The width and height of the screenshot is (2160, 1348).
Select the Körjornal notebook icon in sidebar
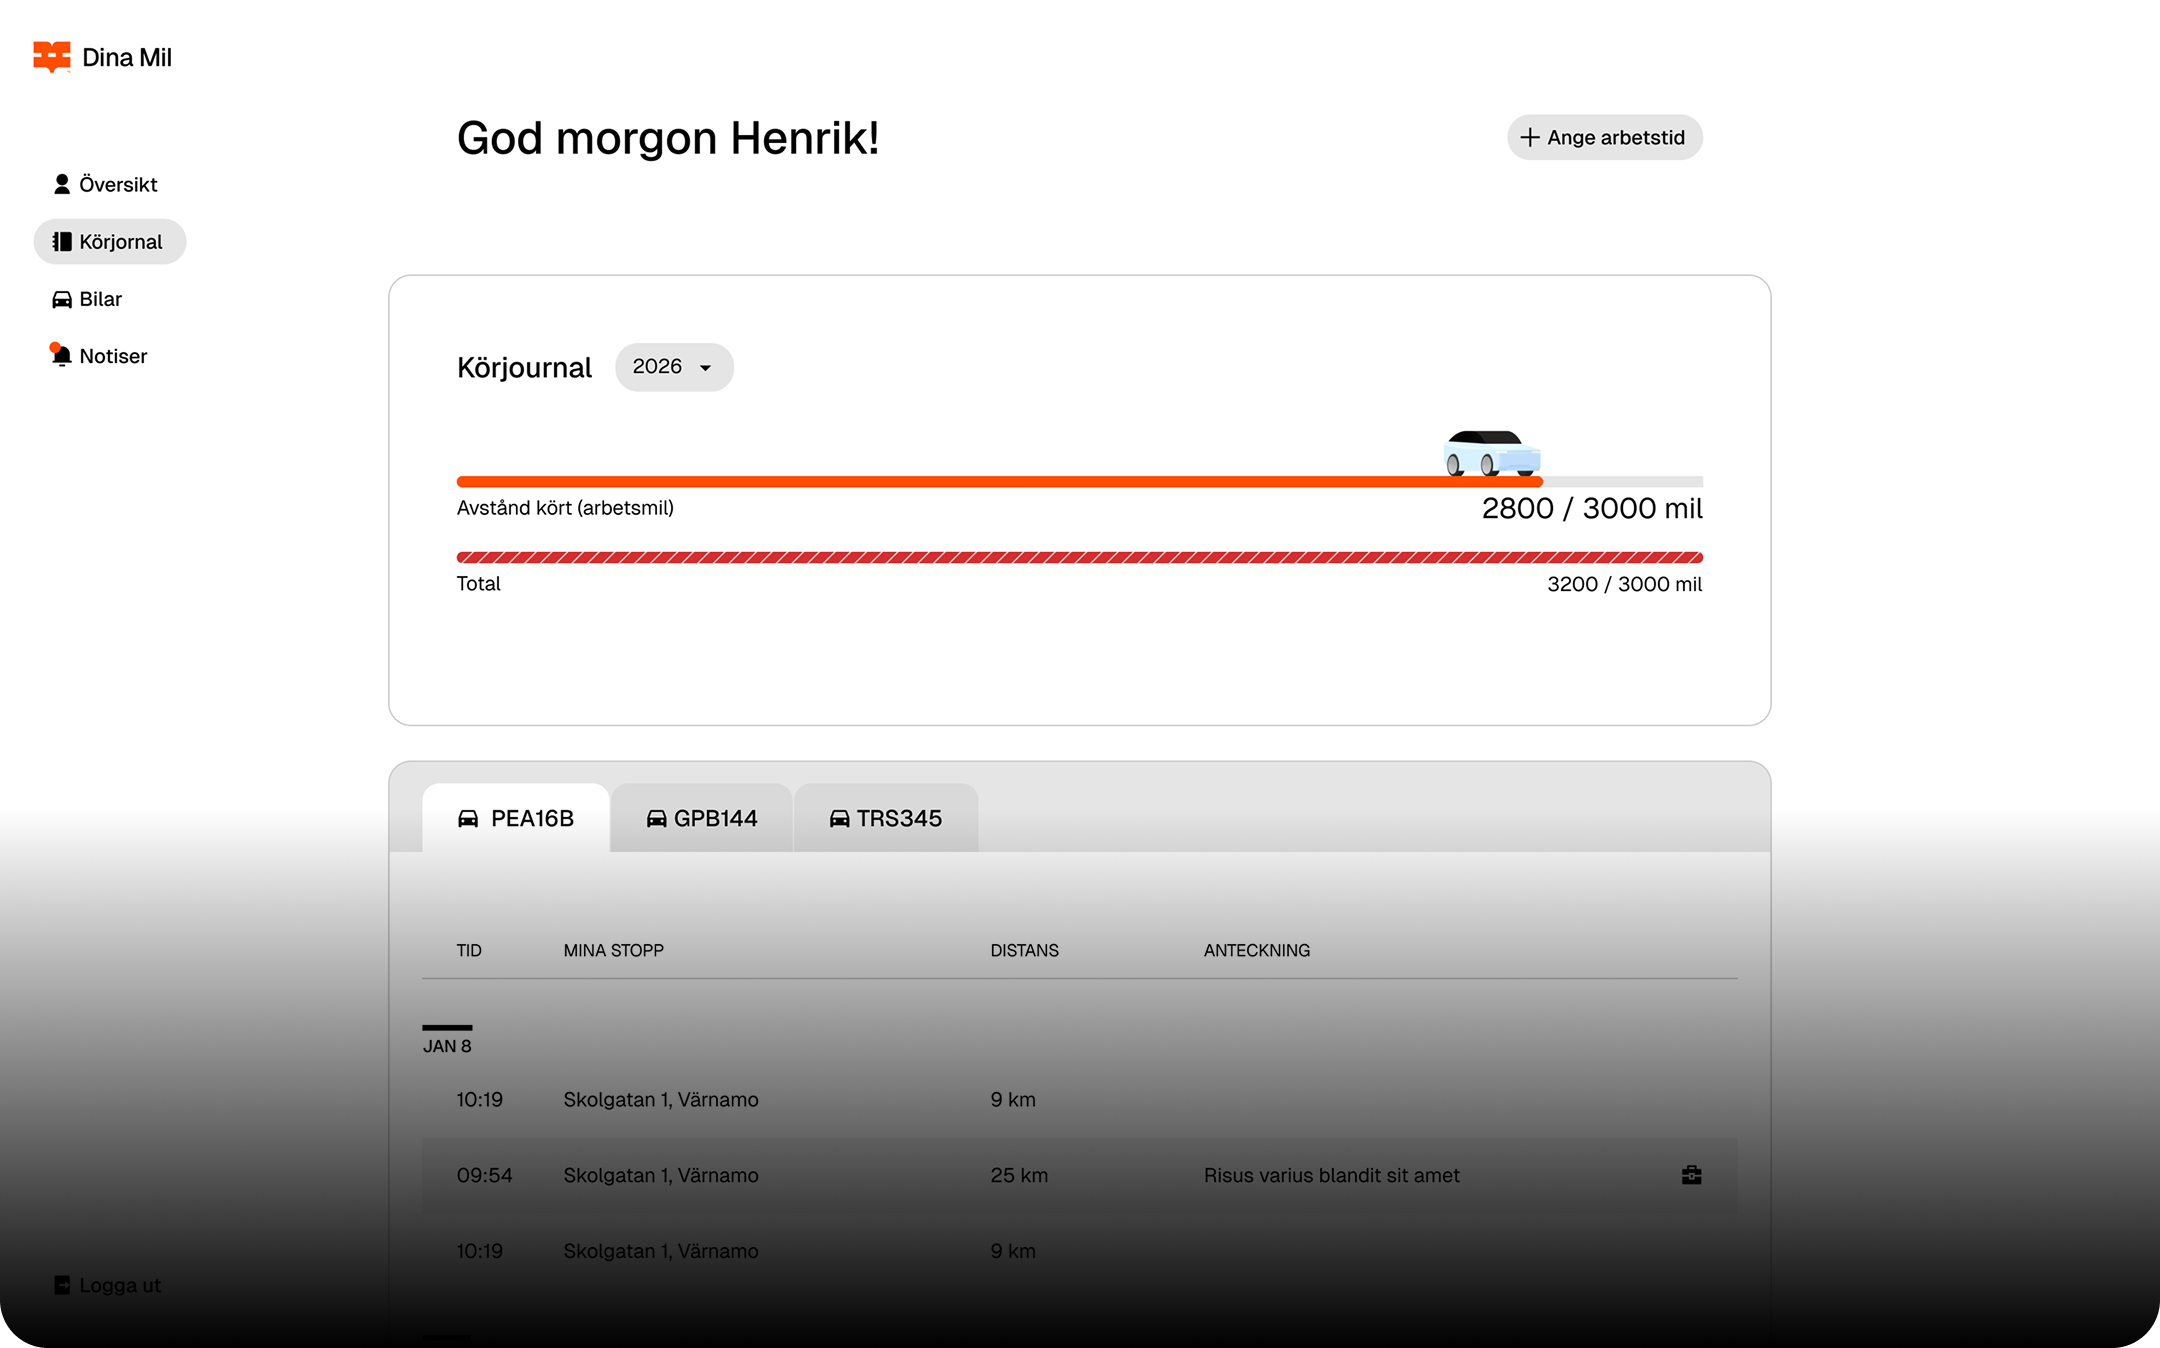(62, 241)
